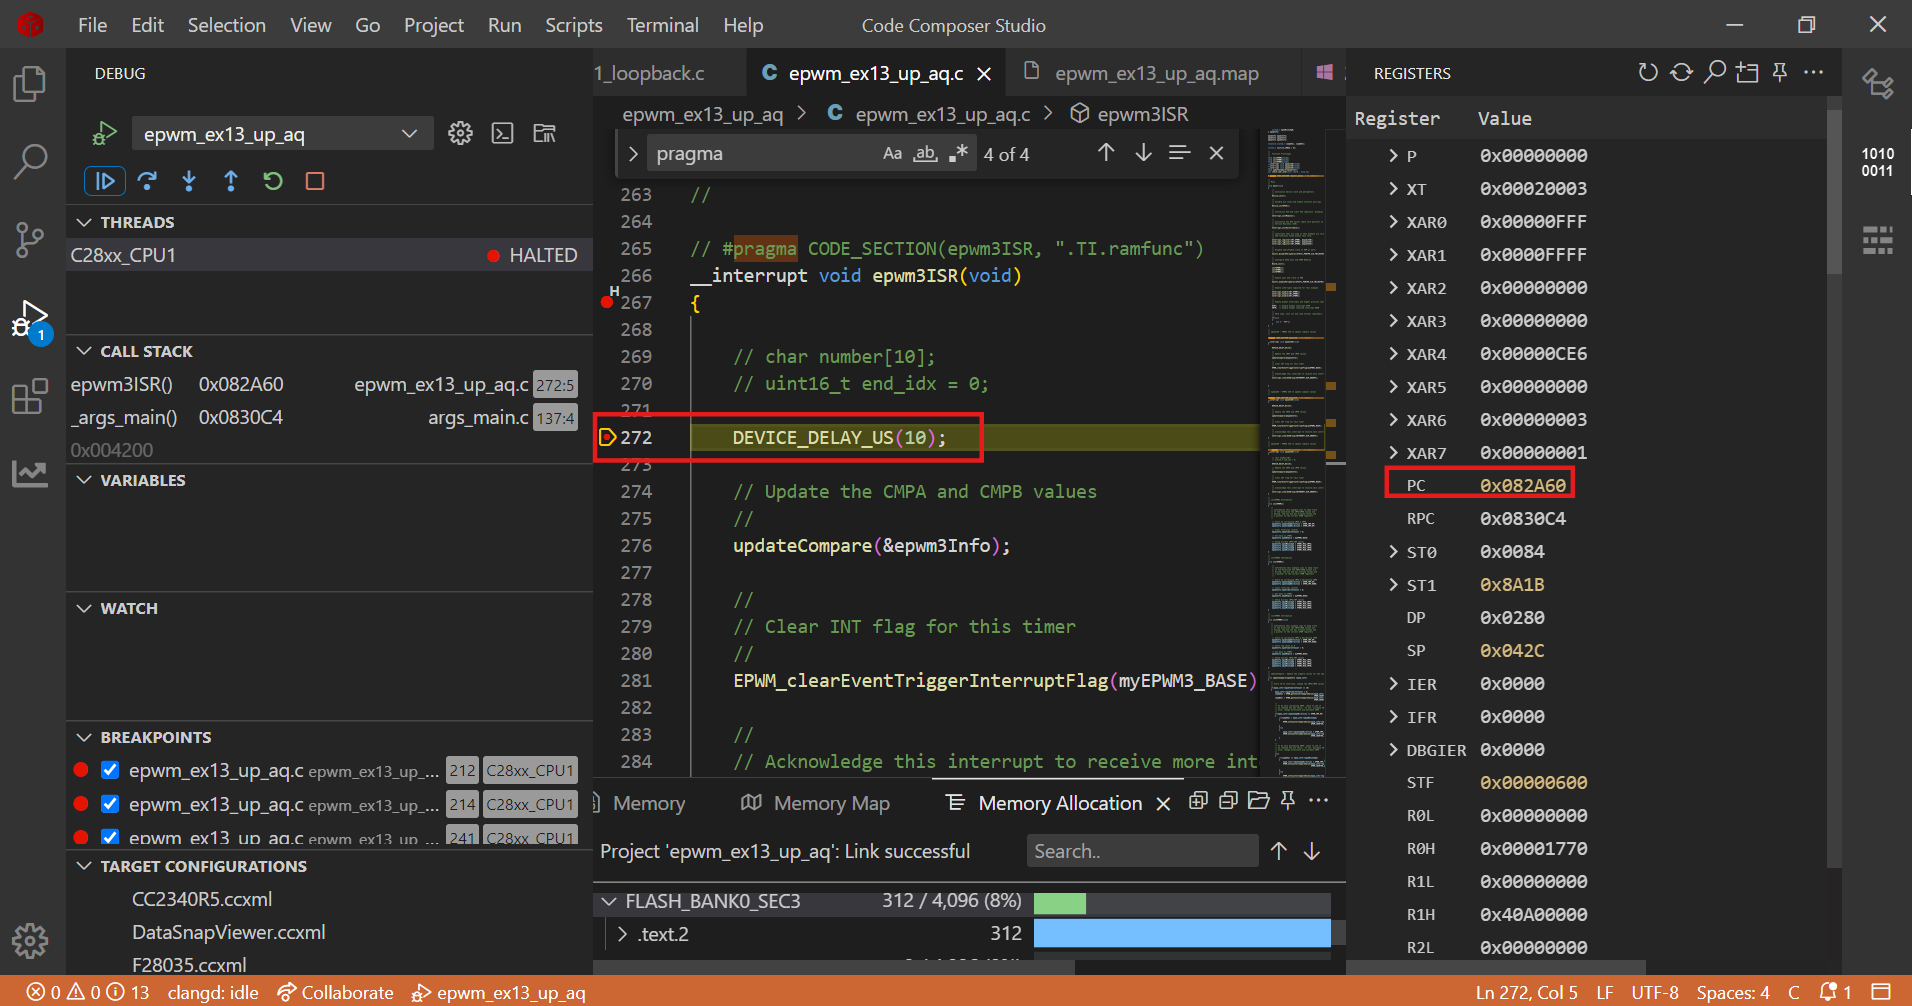Expand the XAR4 register
Viewport: 1912px width, 1006px height.
[x=1393, y=354]
